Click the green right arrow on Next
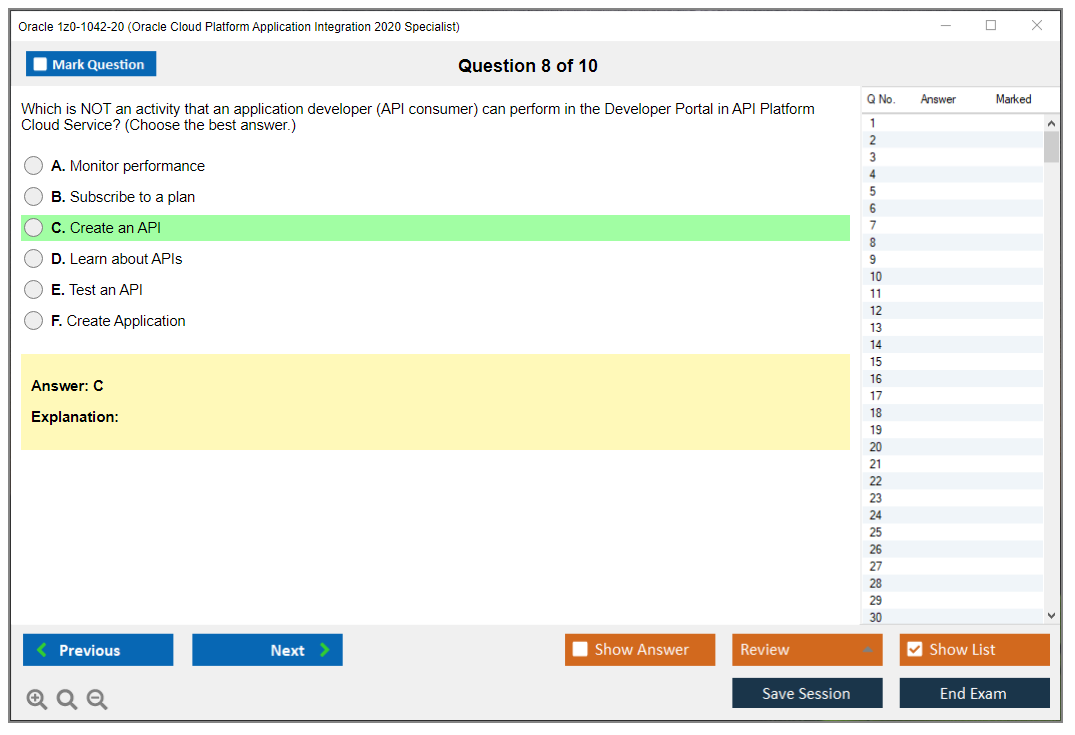Image resolution: width=1075 pixels, height=735 pixels. 324,650
